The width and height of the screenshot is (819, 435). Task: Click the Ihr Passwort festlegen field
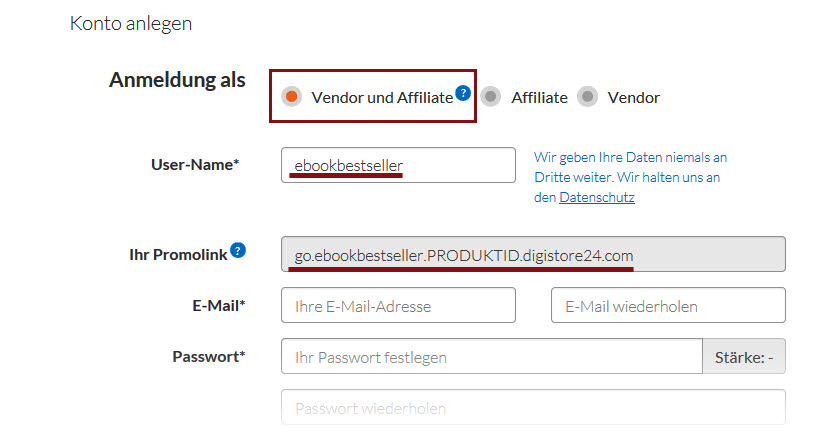(x=491, y=357)
